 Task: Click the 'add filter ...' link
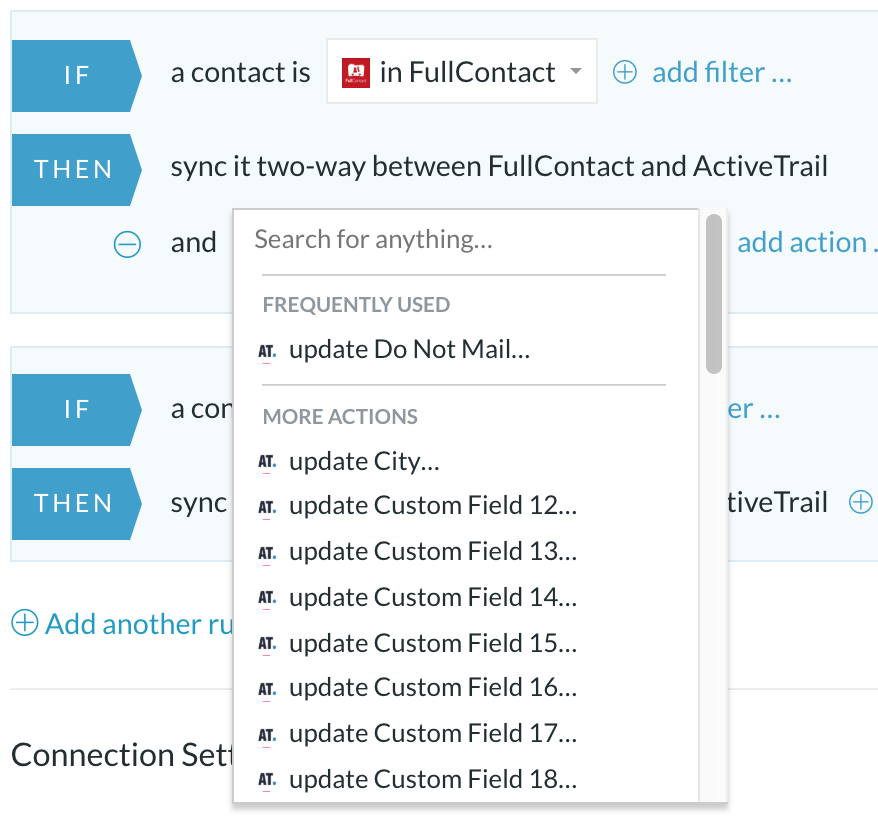[722, 73]
